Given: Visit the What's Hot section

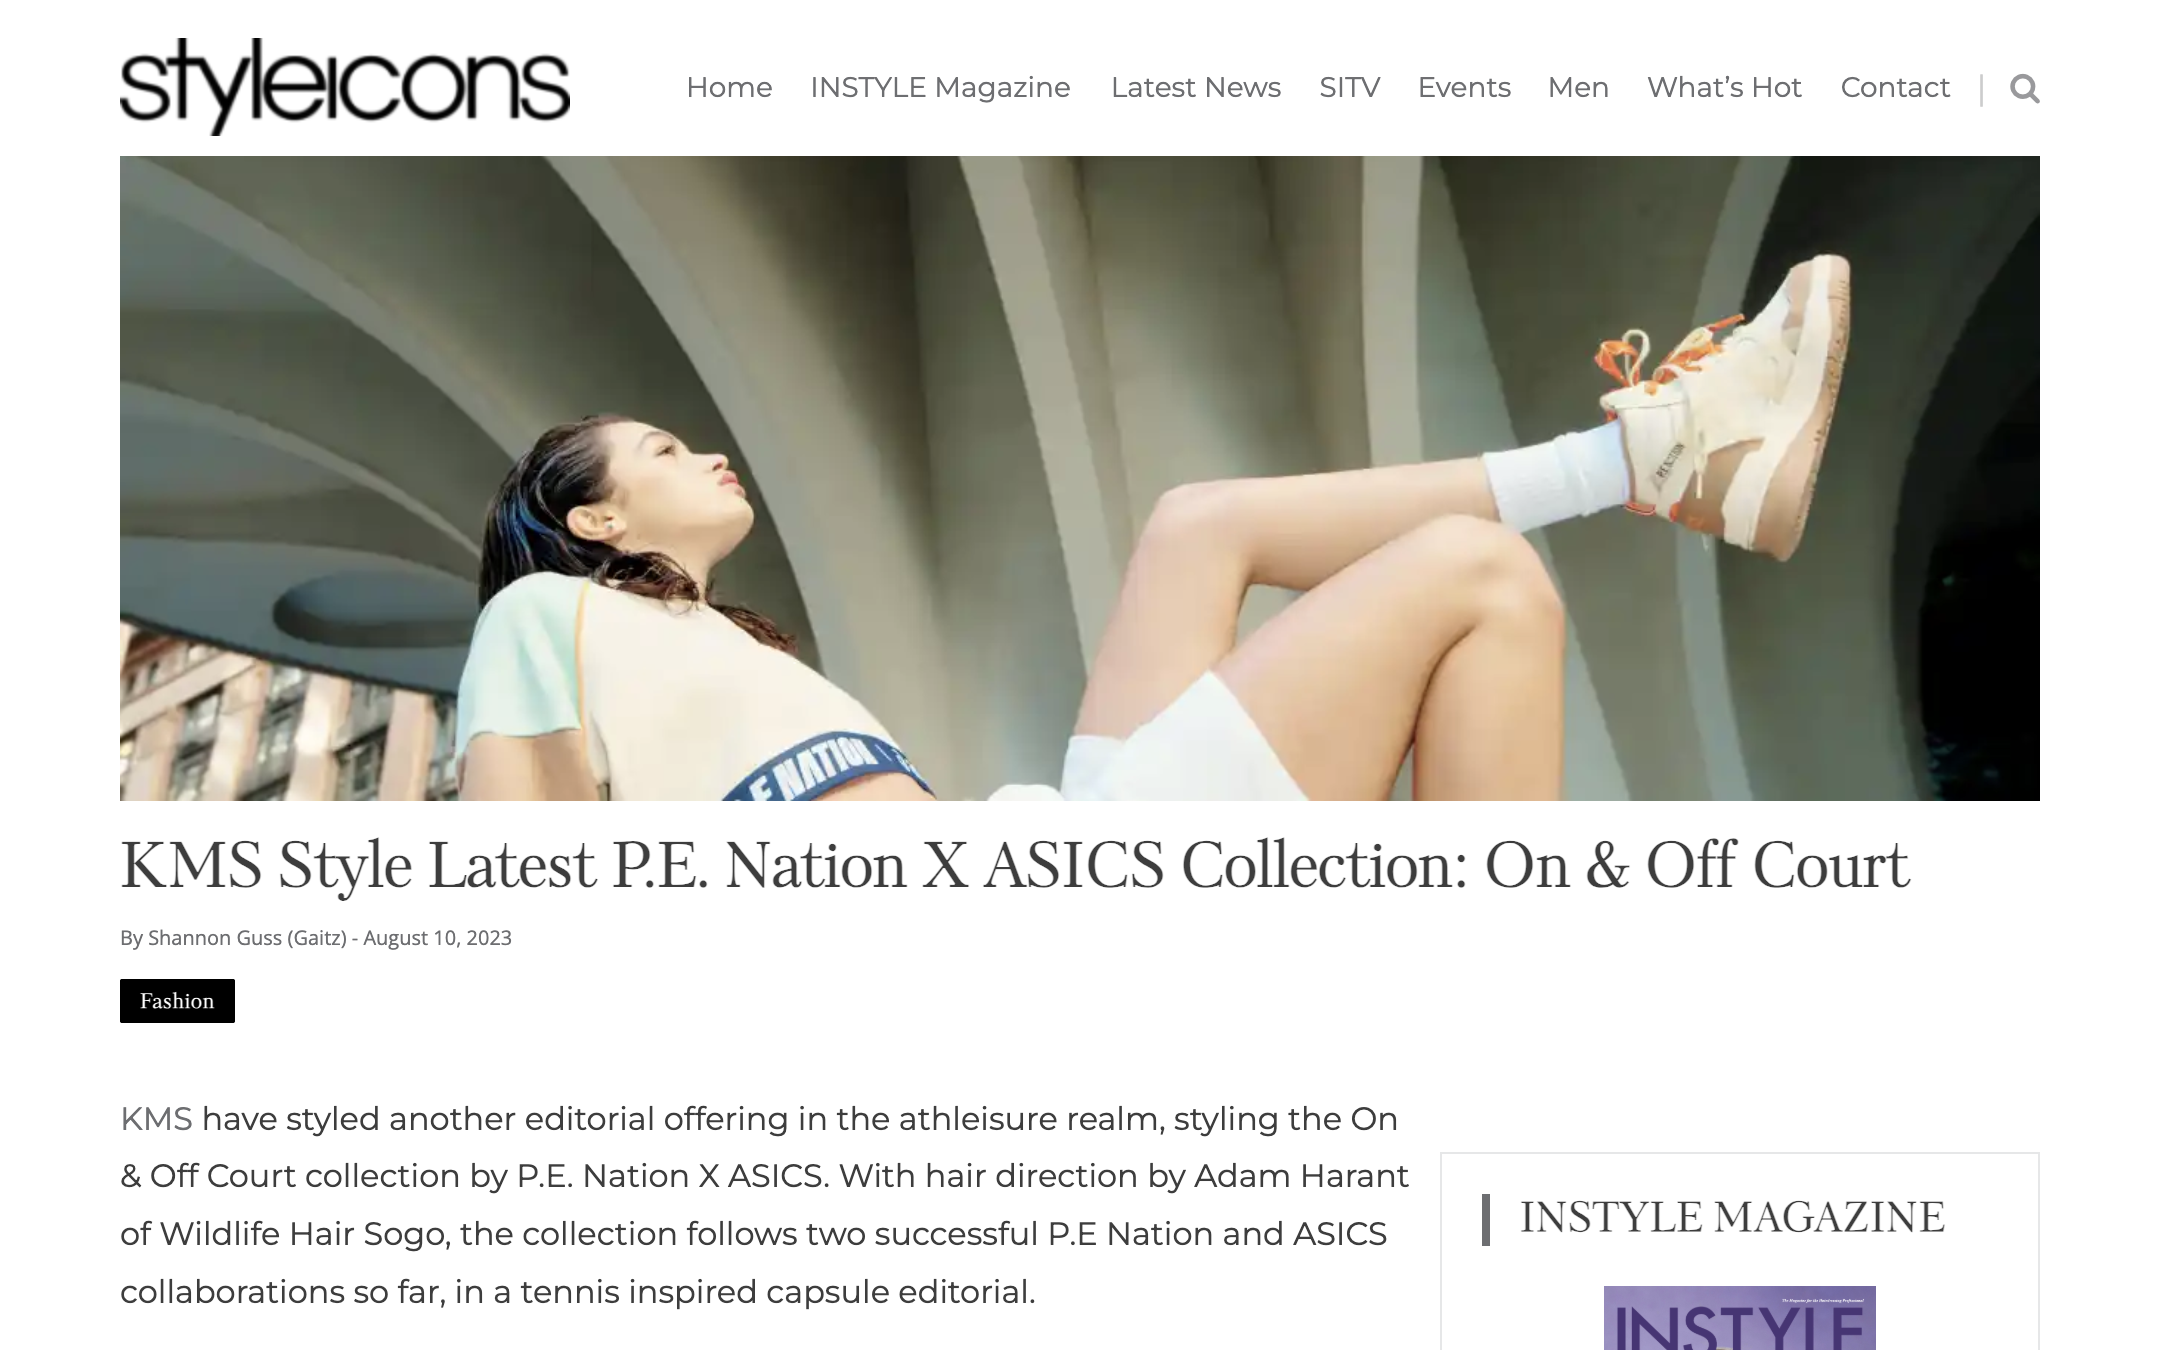Looking at the screenshot, I should [x=1724, y=88].
